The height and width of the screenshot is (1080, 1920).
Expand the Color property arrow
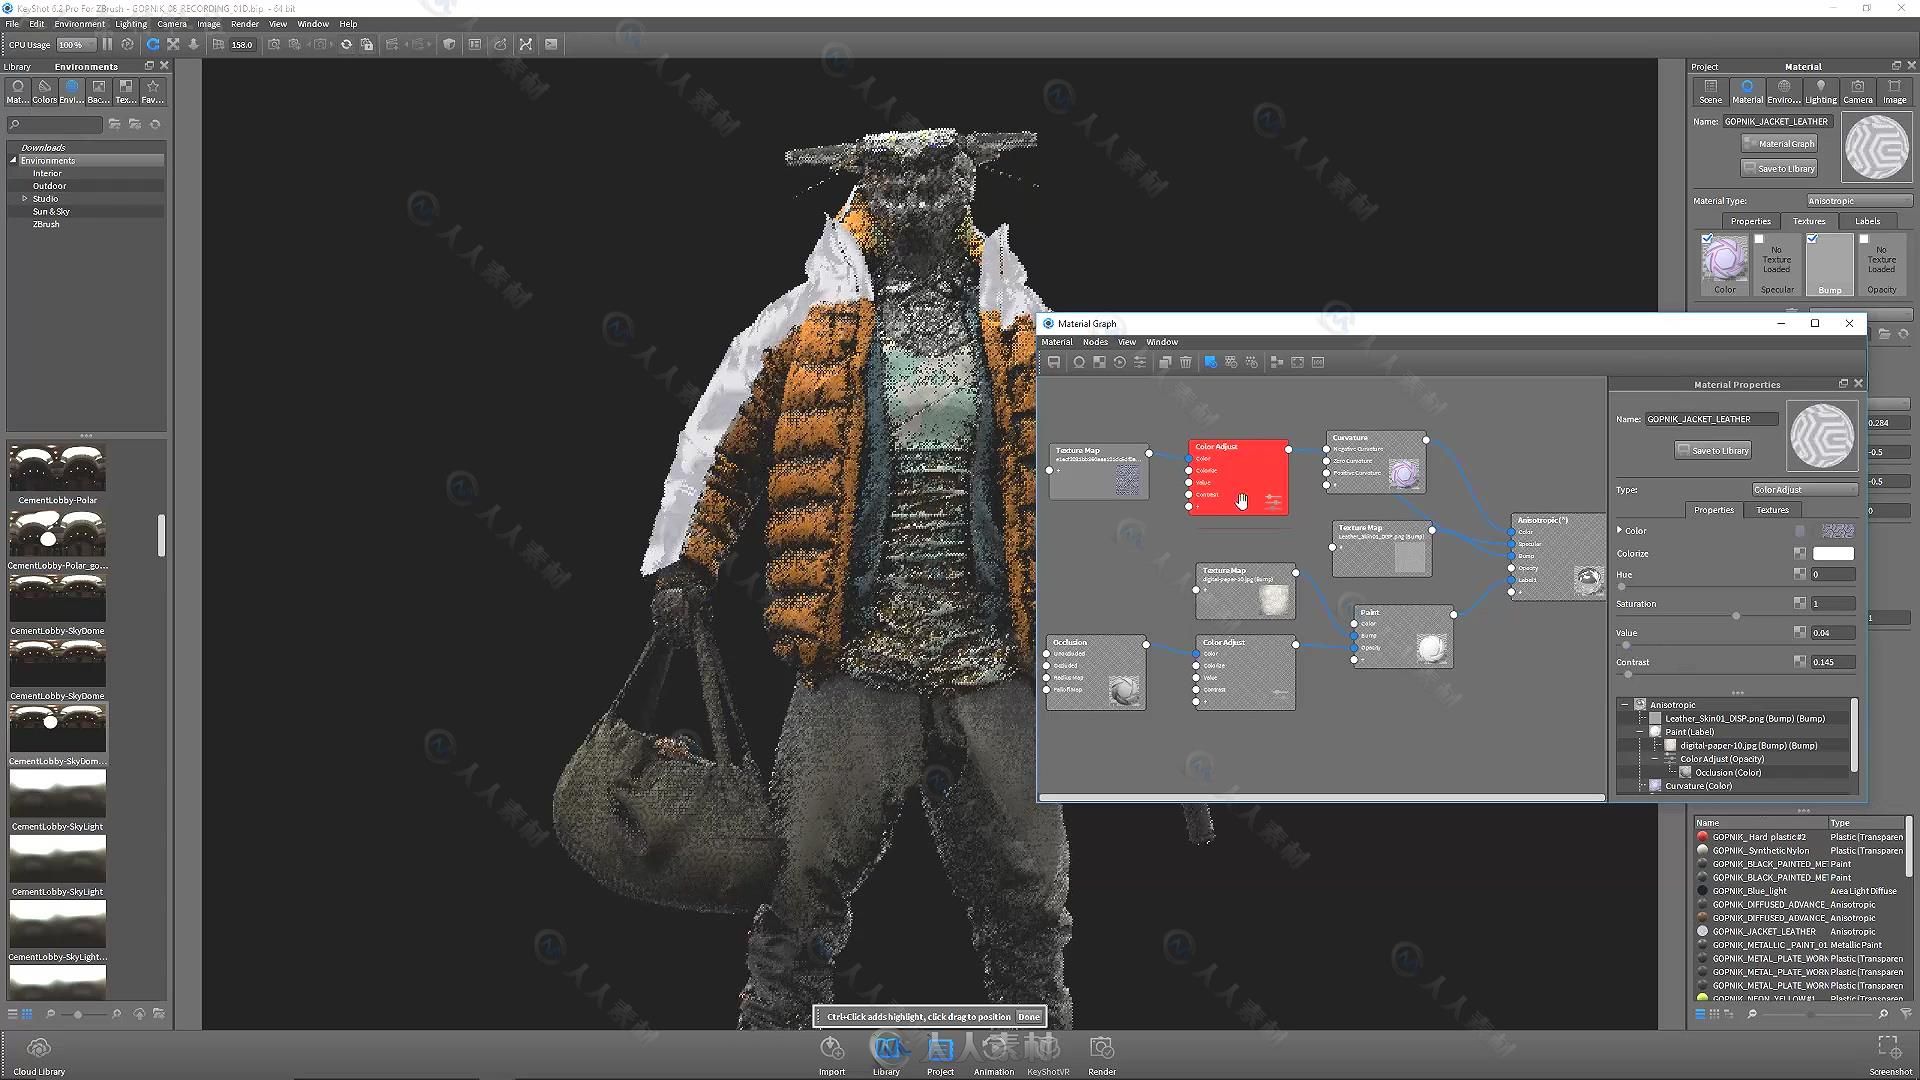[1619, 530]
